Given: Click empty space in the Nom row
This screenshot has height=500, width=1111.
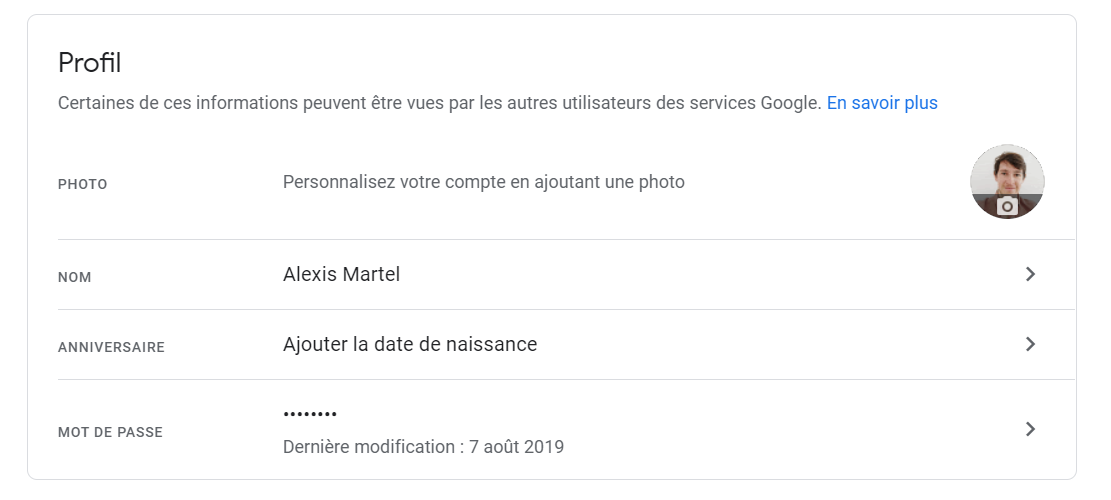Looking at the screenshot, I should (700, 274).
